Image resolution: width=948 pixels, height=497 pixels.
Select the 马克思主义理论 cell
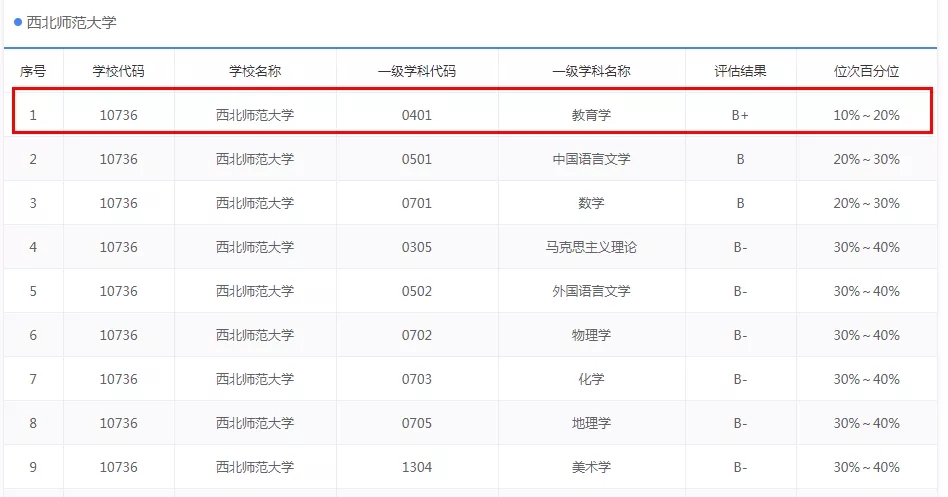591,247
